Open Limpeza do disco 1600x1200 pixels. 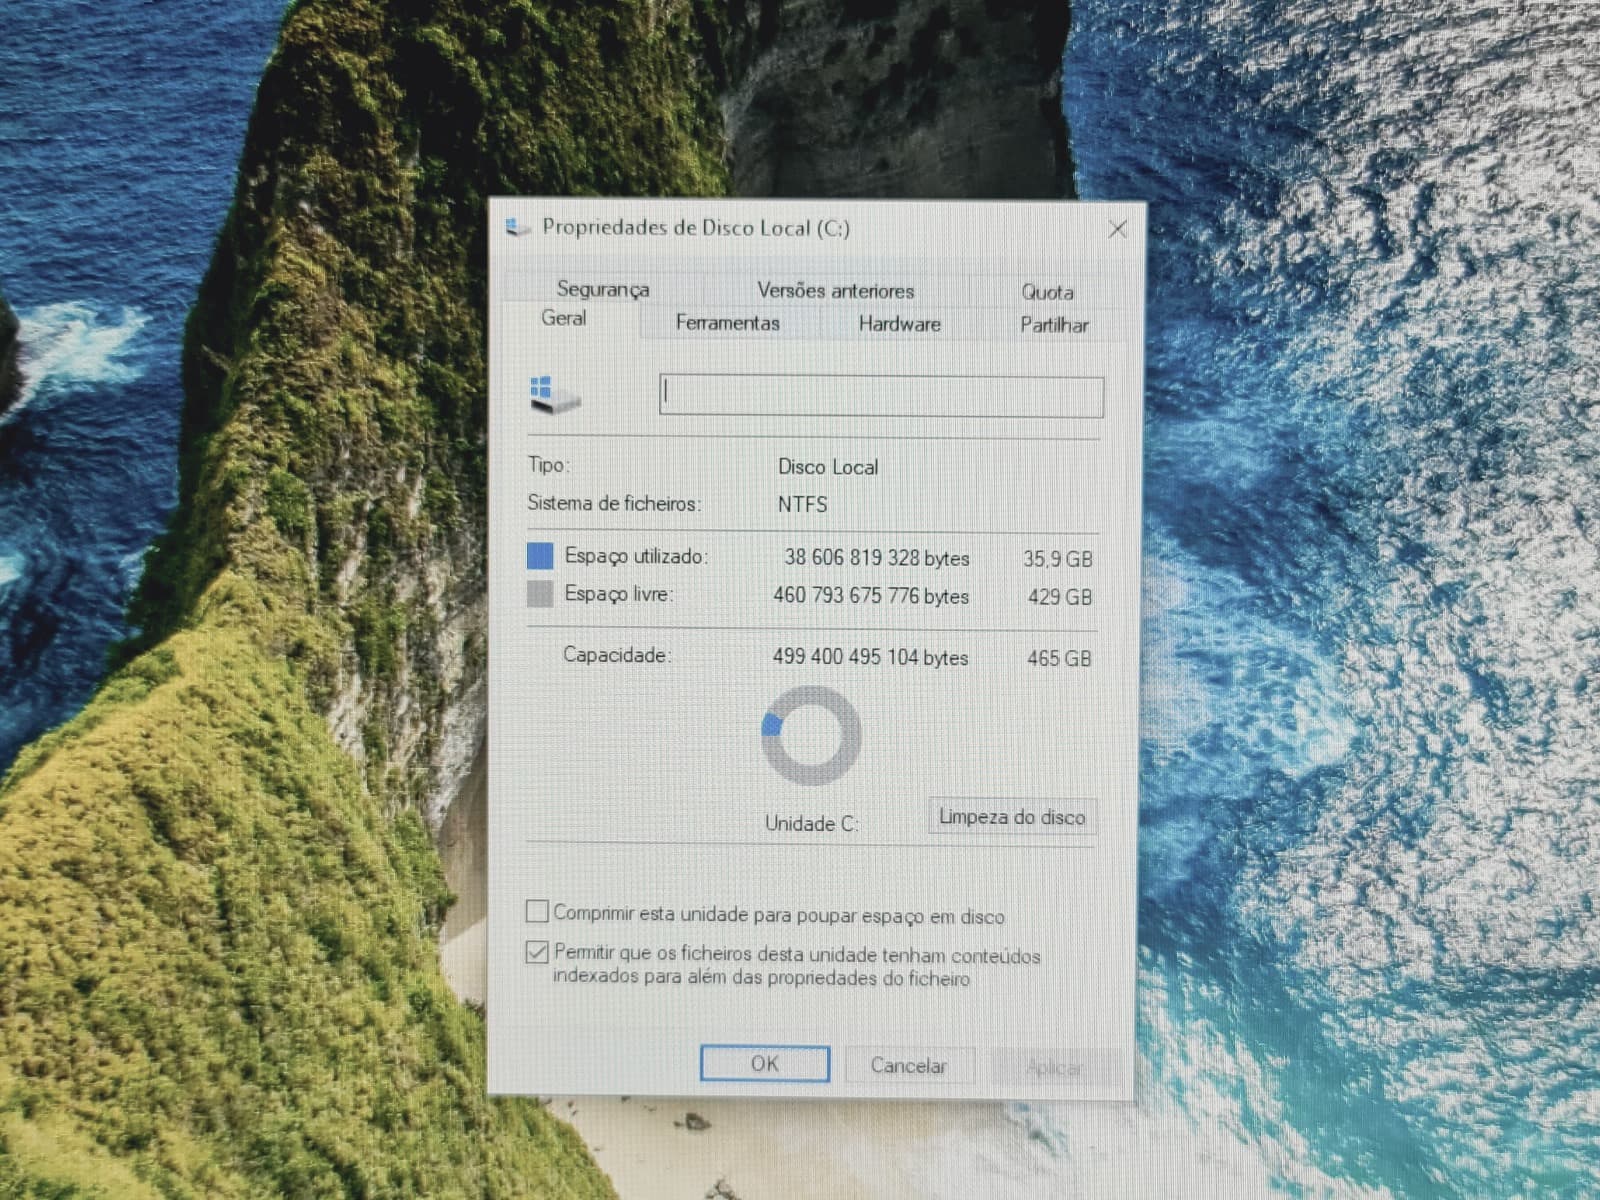(1011, 817)
